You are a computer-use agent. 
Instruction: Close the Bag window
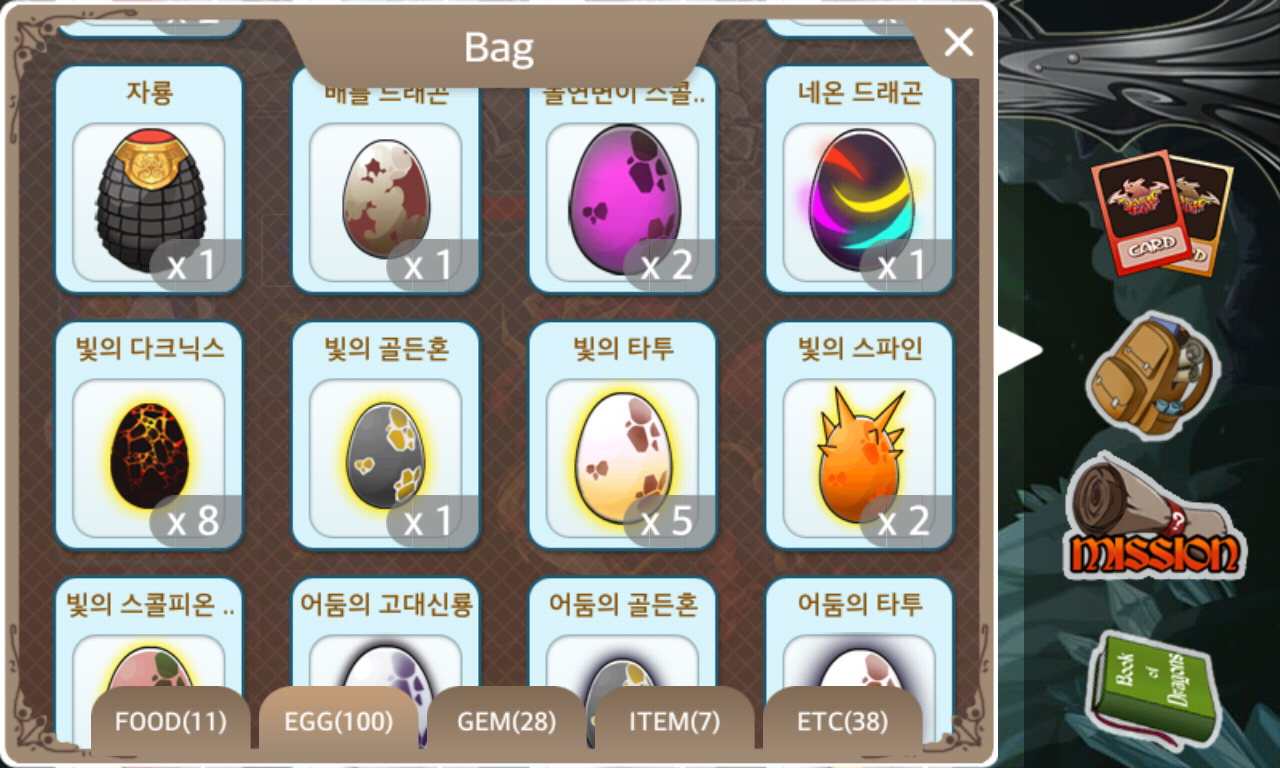[958, 42]
